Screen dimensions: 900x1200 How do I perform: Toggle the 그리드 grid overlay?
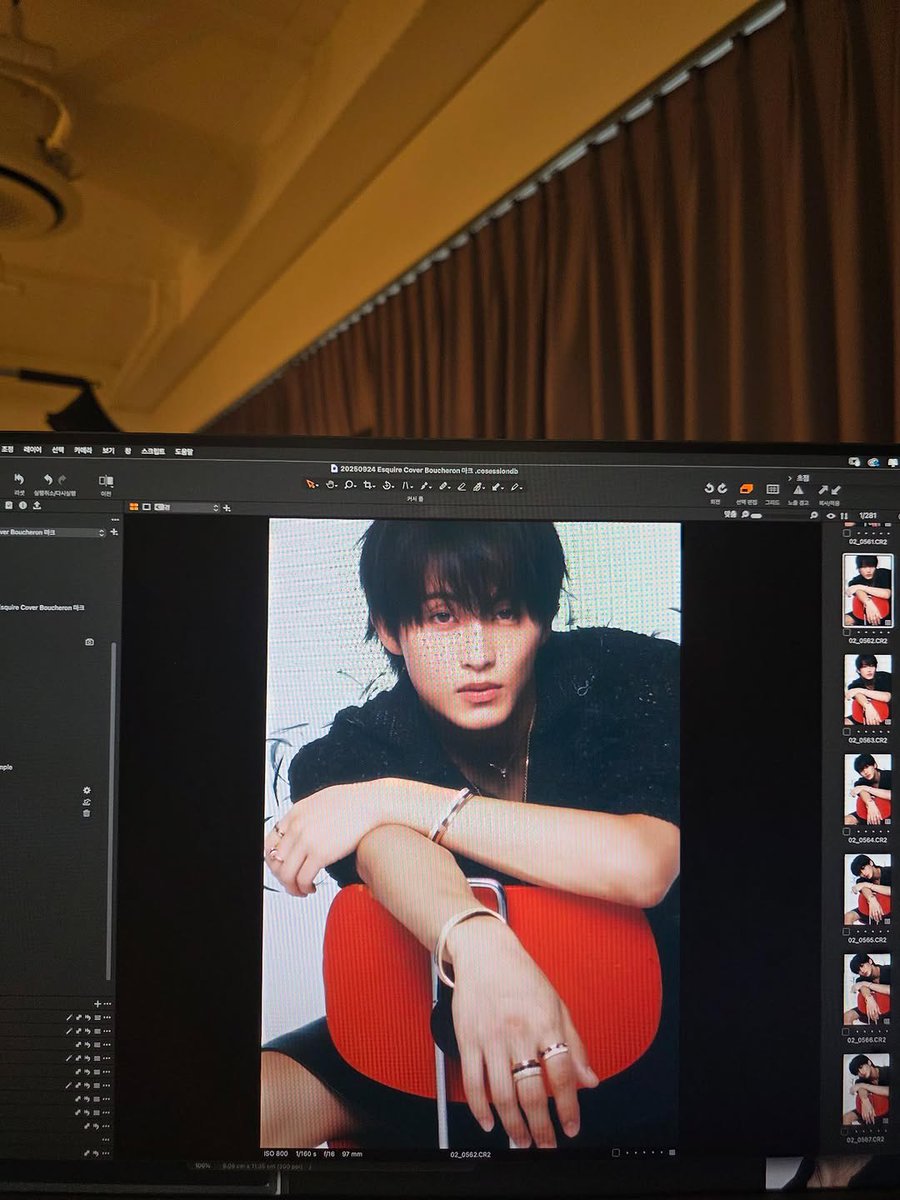pos(772,489)
